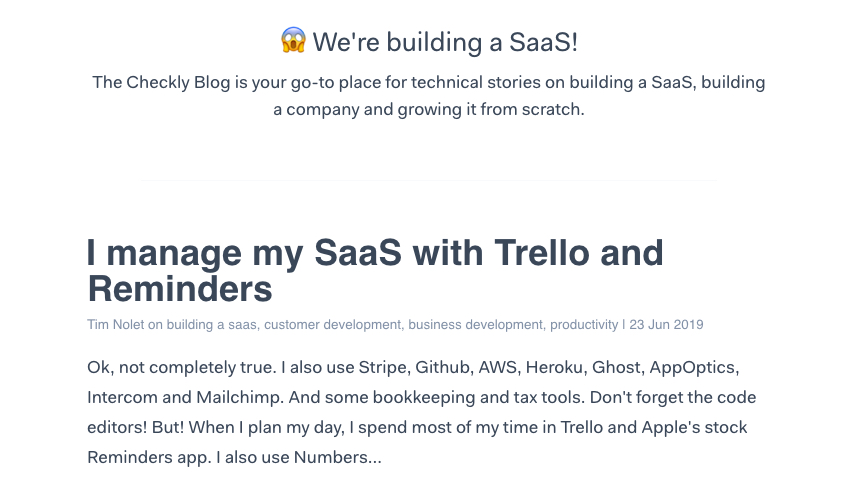Click the post date 23 Jun 2019
Viewport: 845px width, 495px height.
[666, 325]
